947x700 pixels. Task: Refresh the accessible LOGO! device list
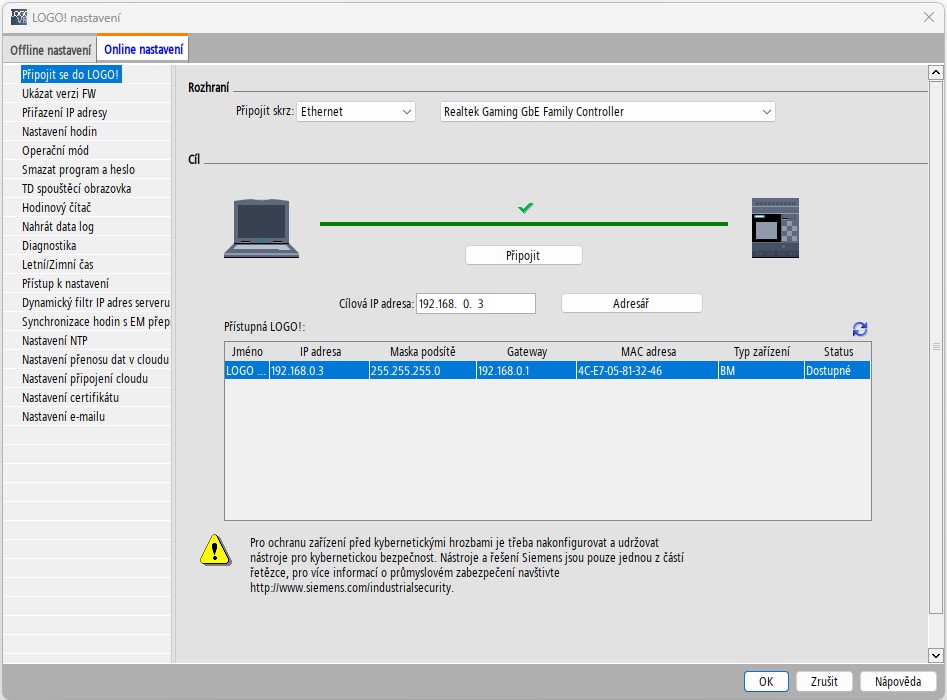(x=860, y=329)
